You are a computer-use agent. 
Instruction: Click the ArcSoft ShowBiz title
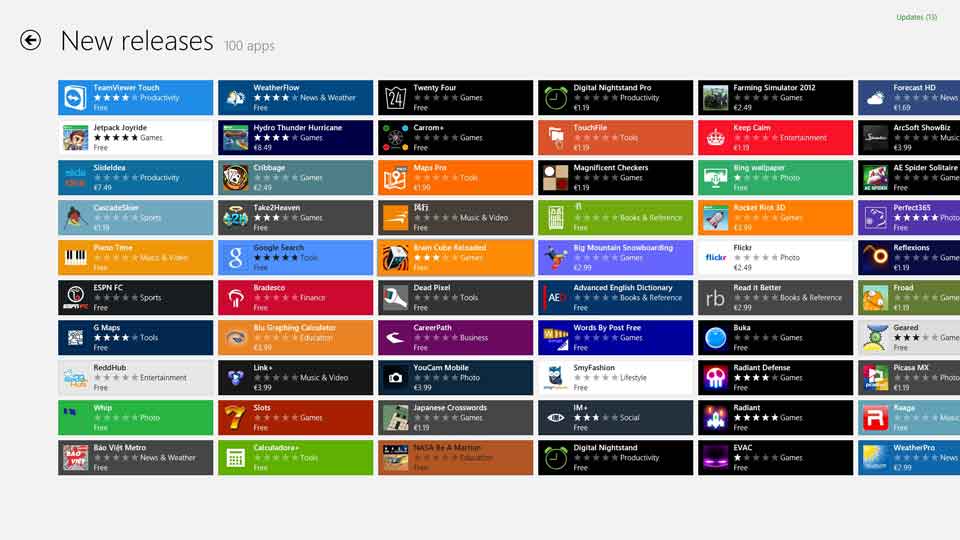click(x=922, y=127)
